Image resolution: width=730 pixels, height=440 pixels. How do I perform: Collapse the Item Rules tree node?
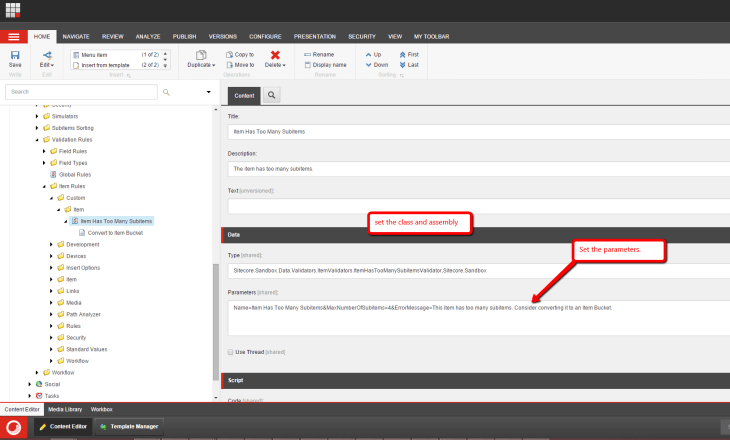coord(44,186)
